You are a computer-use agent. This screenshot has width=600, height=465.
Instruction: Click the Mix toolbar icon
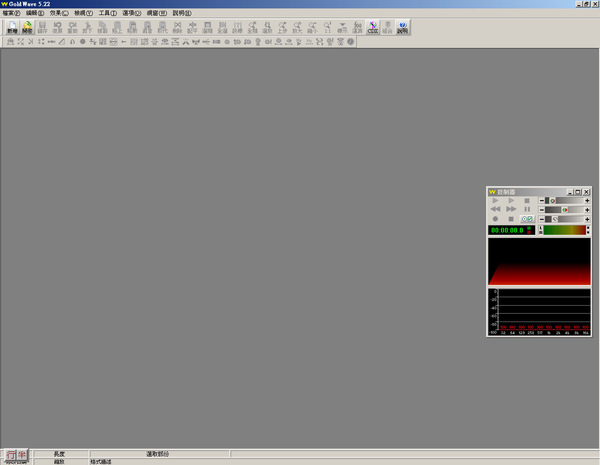(147, 27)
